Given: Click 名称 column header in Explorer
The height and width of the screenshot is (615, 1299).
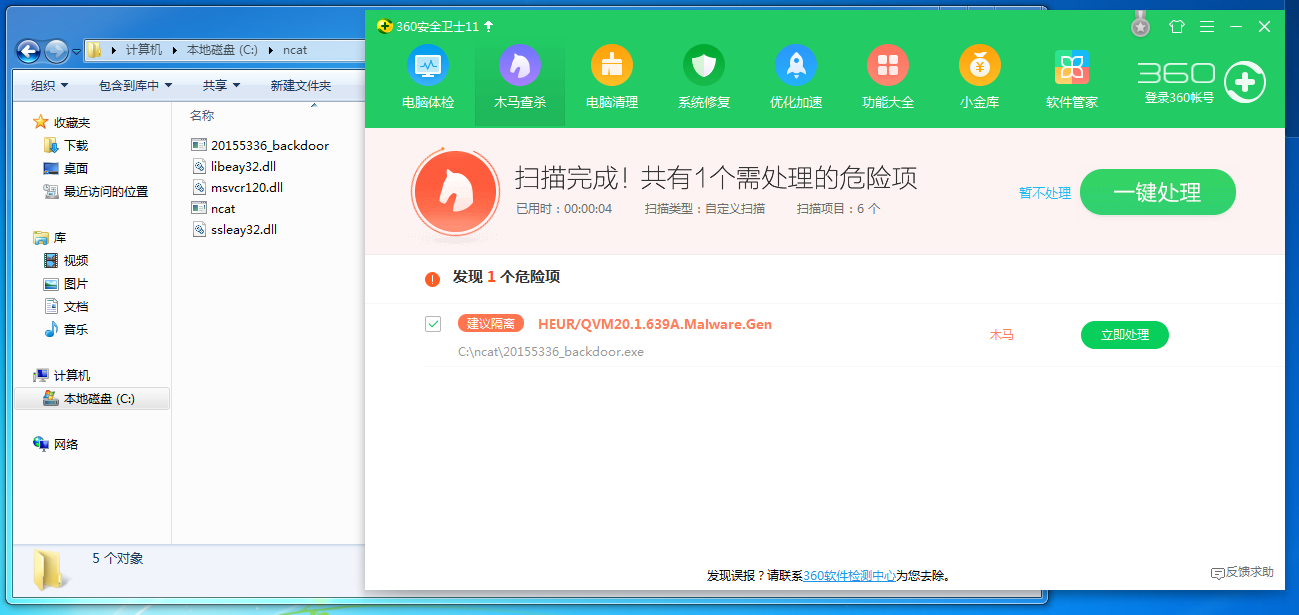Looking at the screenshot, I should [202, 116].
